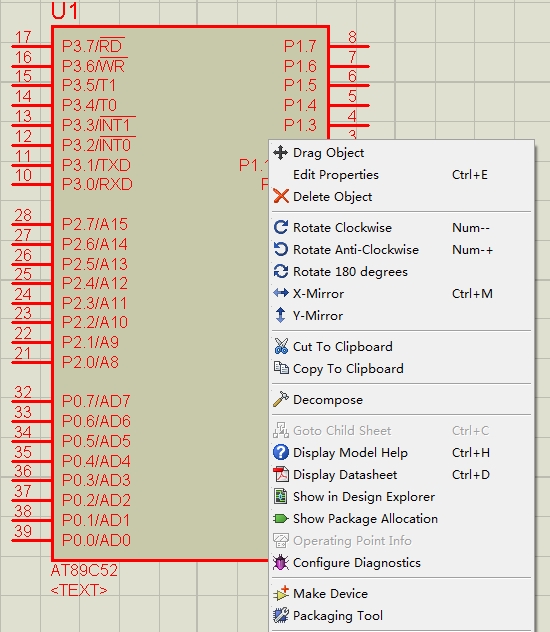Click the Y-Mirror vertical arrow icon
550x632 pixels.
point(280,315)
